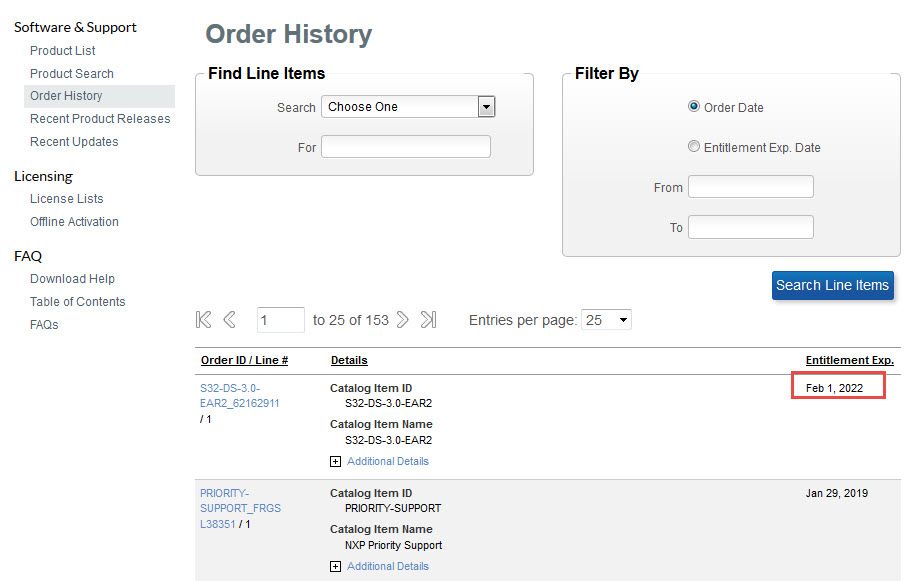Screen dimensions: 908x581
Task: Open Offline Activation page
Action: (74, 222)
